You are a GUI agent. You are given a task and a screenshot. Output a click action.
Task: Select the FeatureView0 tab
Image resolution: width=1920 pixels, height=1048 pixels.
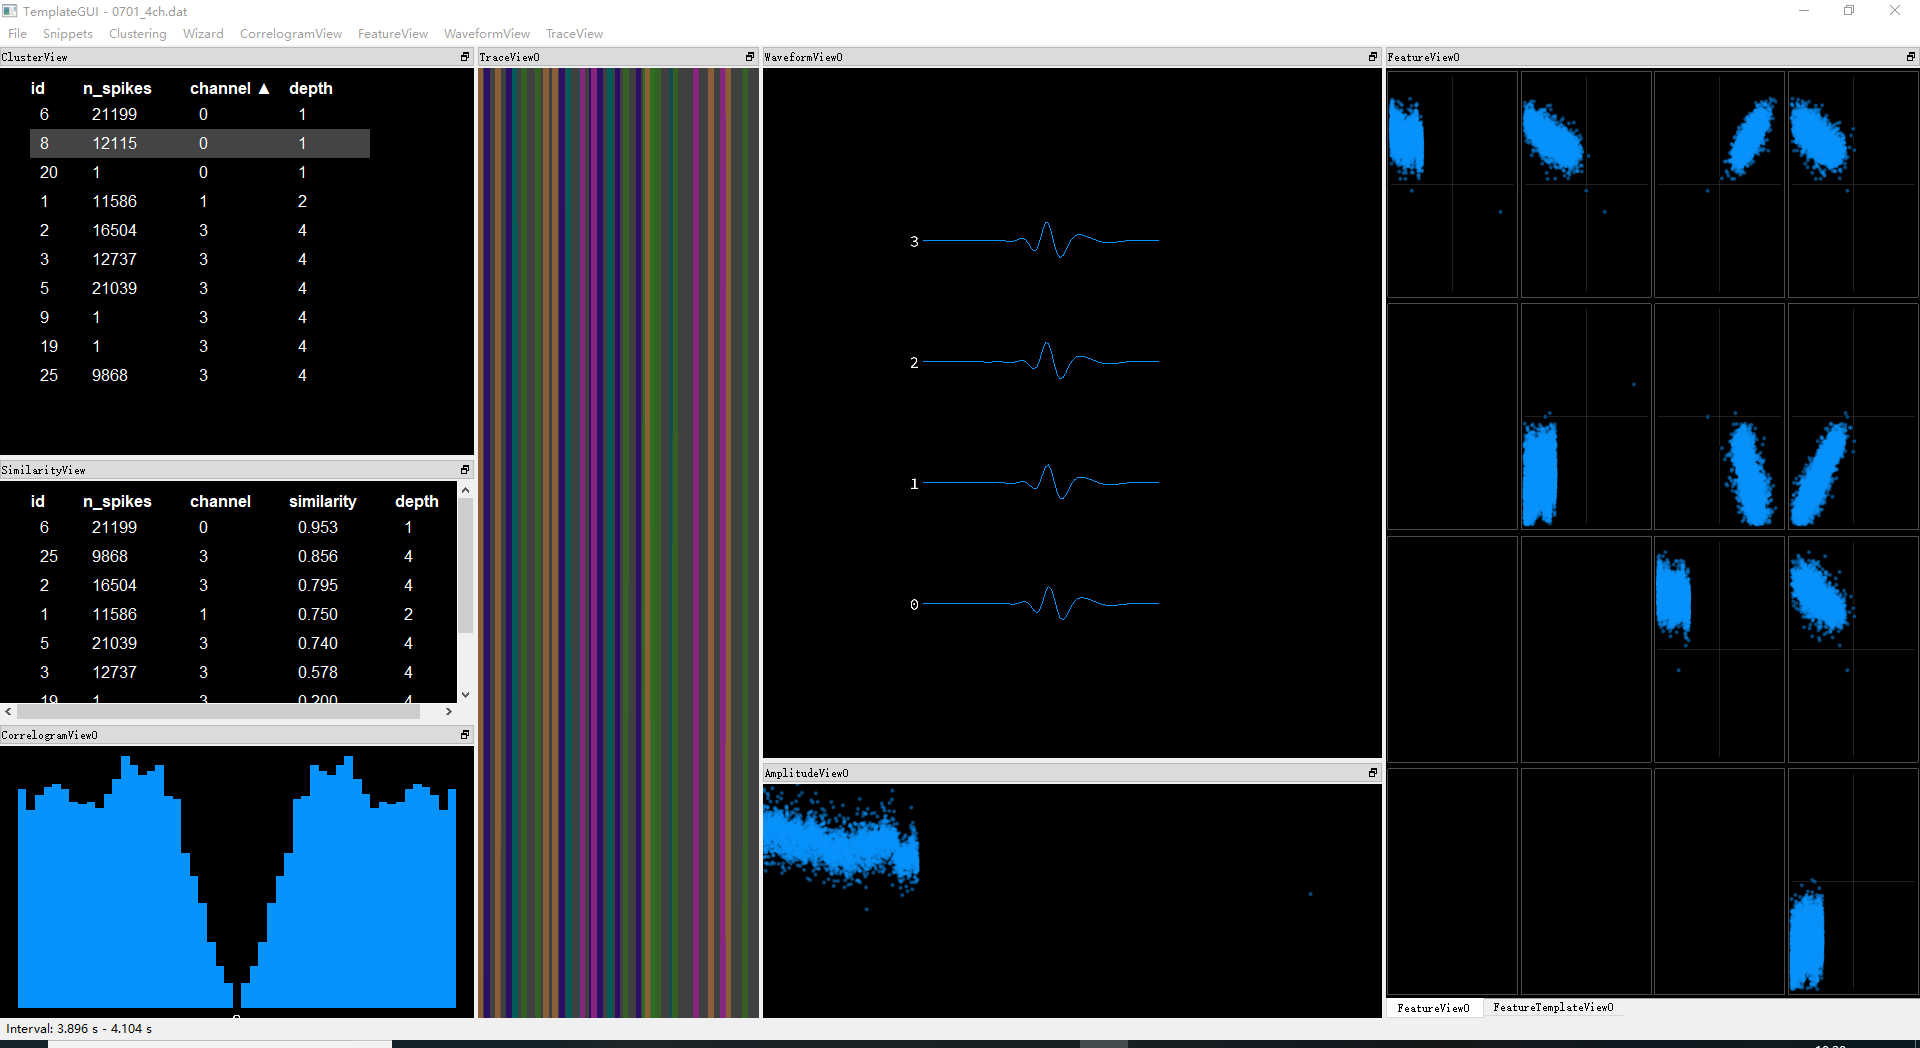(1434, 1007)
